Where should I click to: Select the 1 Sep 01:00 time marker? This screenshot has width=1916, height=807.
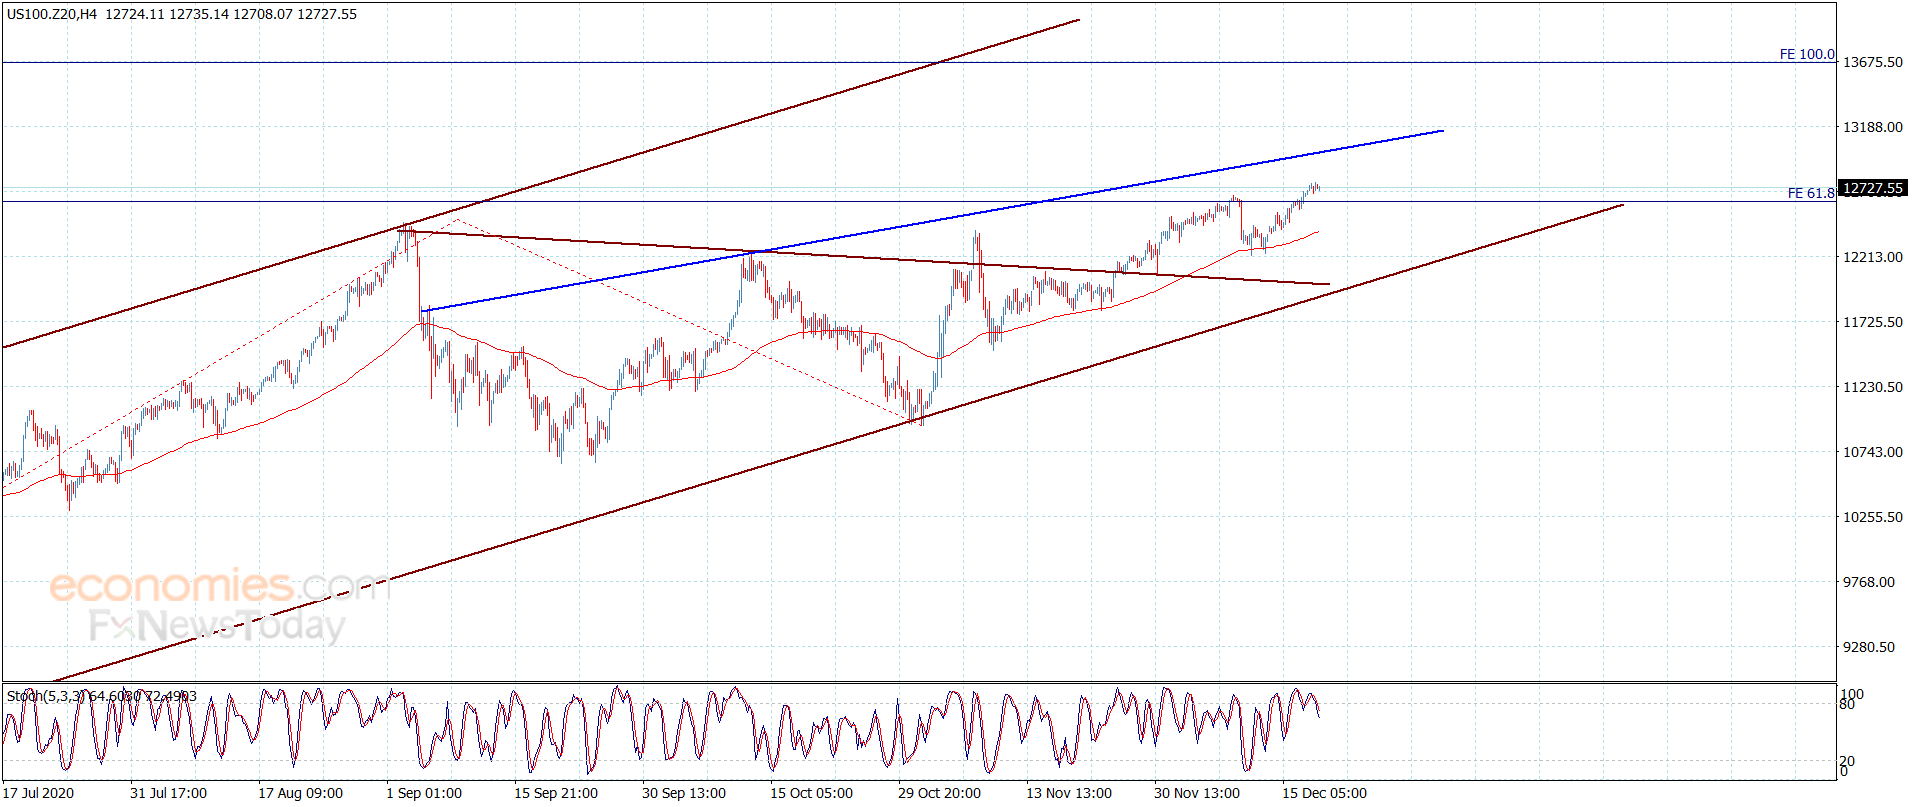click(x=424, y=793)
